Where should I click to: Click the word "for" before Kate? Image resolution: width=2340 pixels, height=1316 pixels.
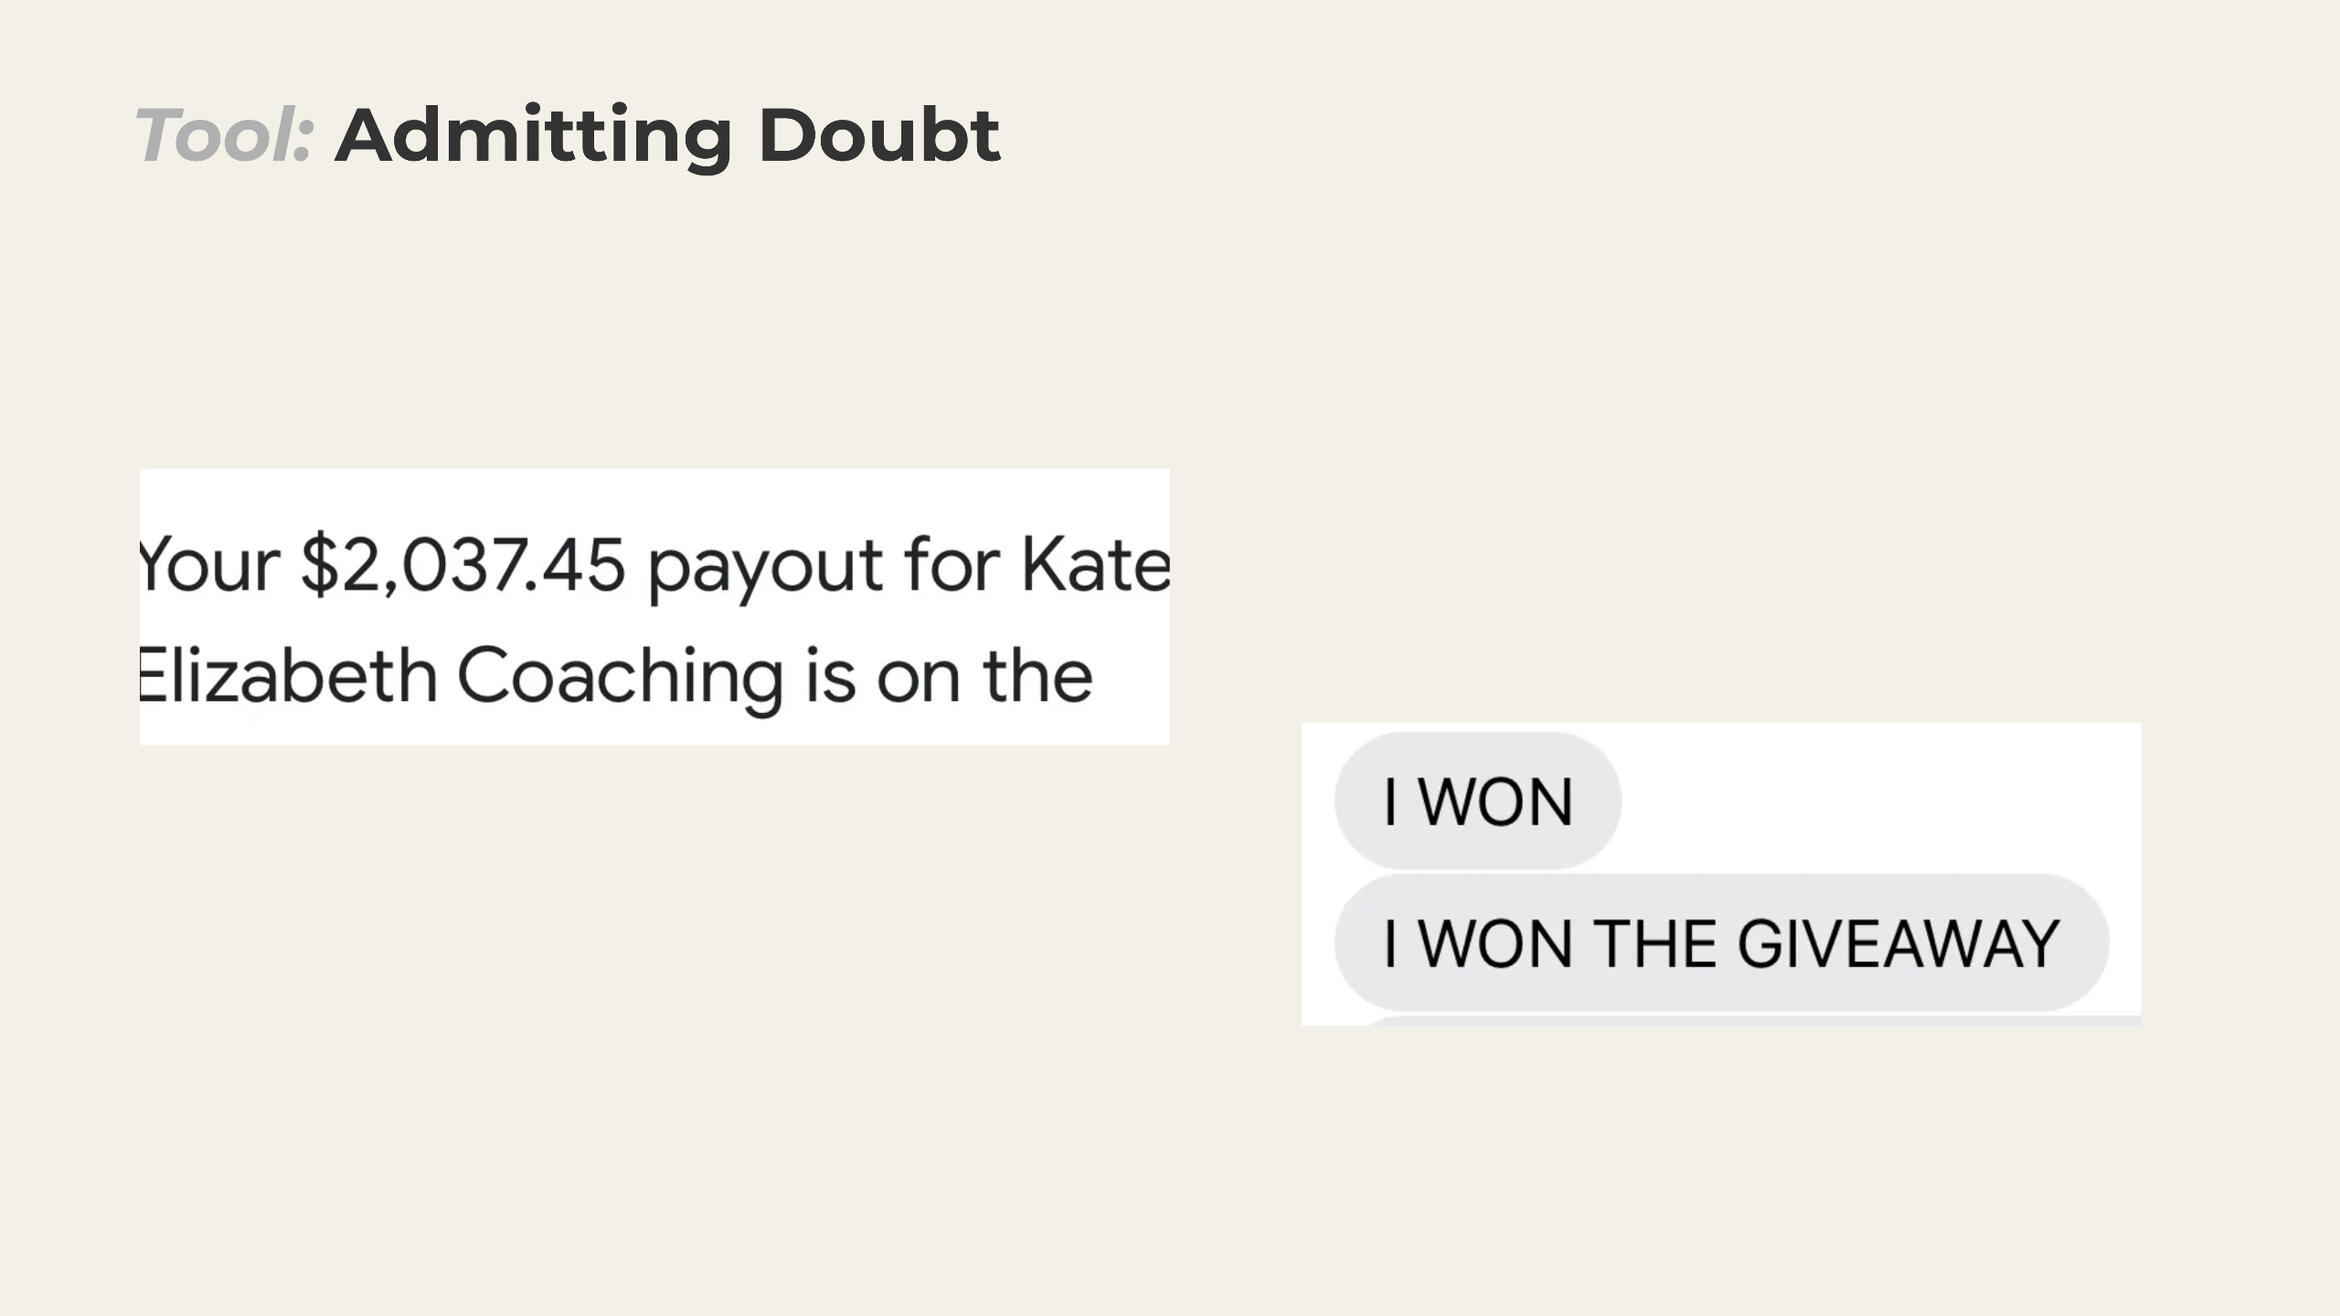click(x=951, y=565)
